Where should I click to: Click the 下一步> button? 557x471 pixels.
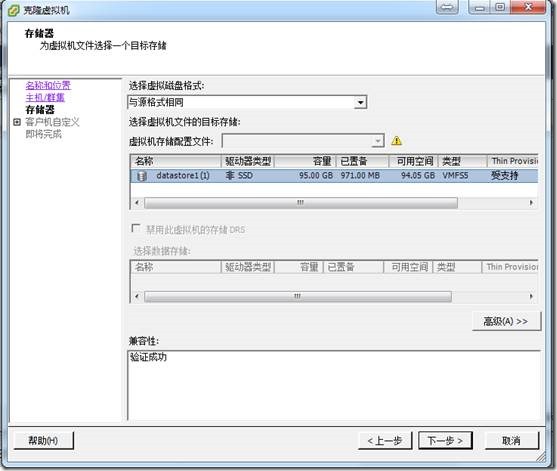(445, 441)
